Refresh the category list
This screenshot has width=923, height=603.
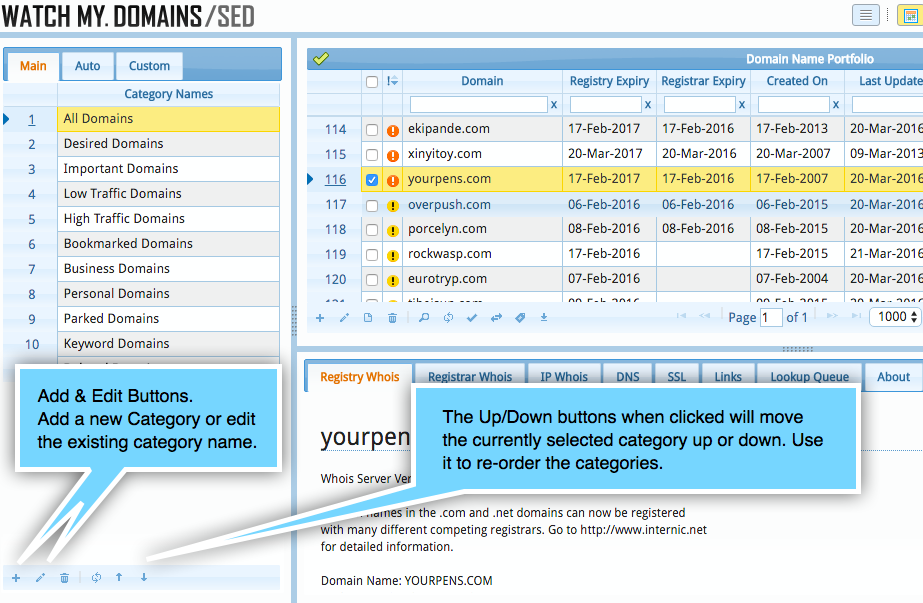click(96, 578)
